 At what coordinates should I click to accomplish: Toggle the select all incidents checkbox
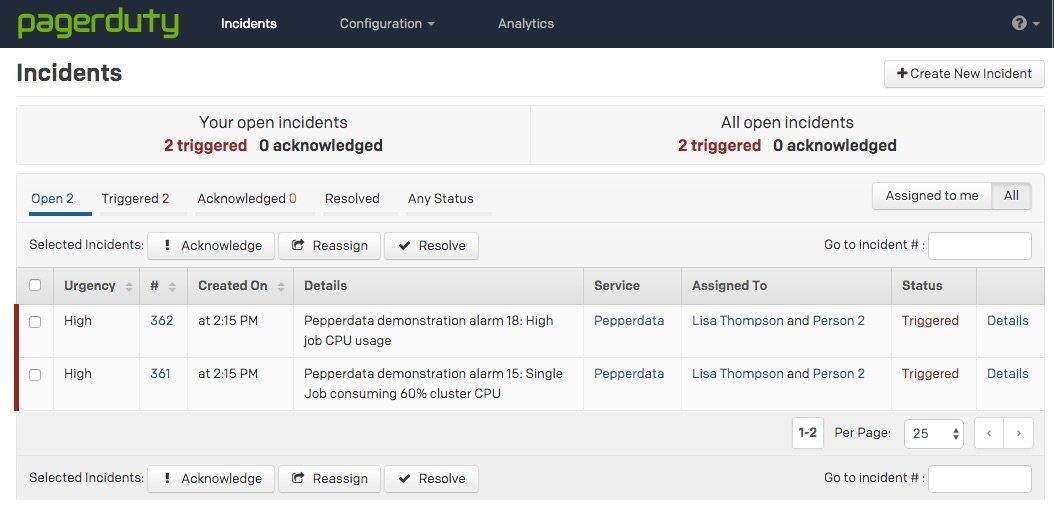click(x=35, y=286)
